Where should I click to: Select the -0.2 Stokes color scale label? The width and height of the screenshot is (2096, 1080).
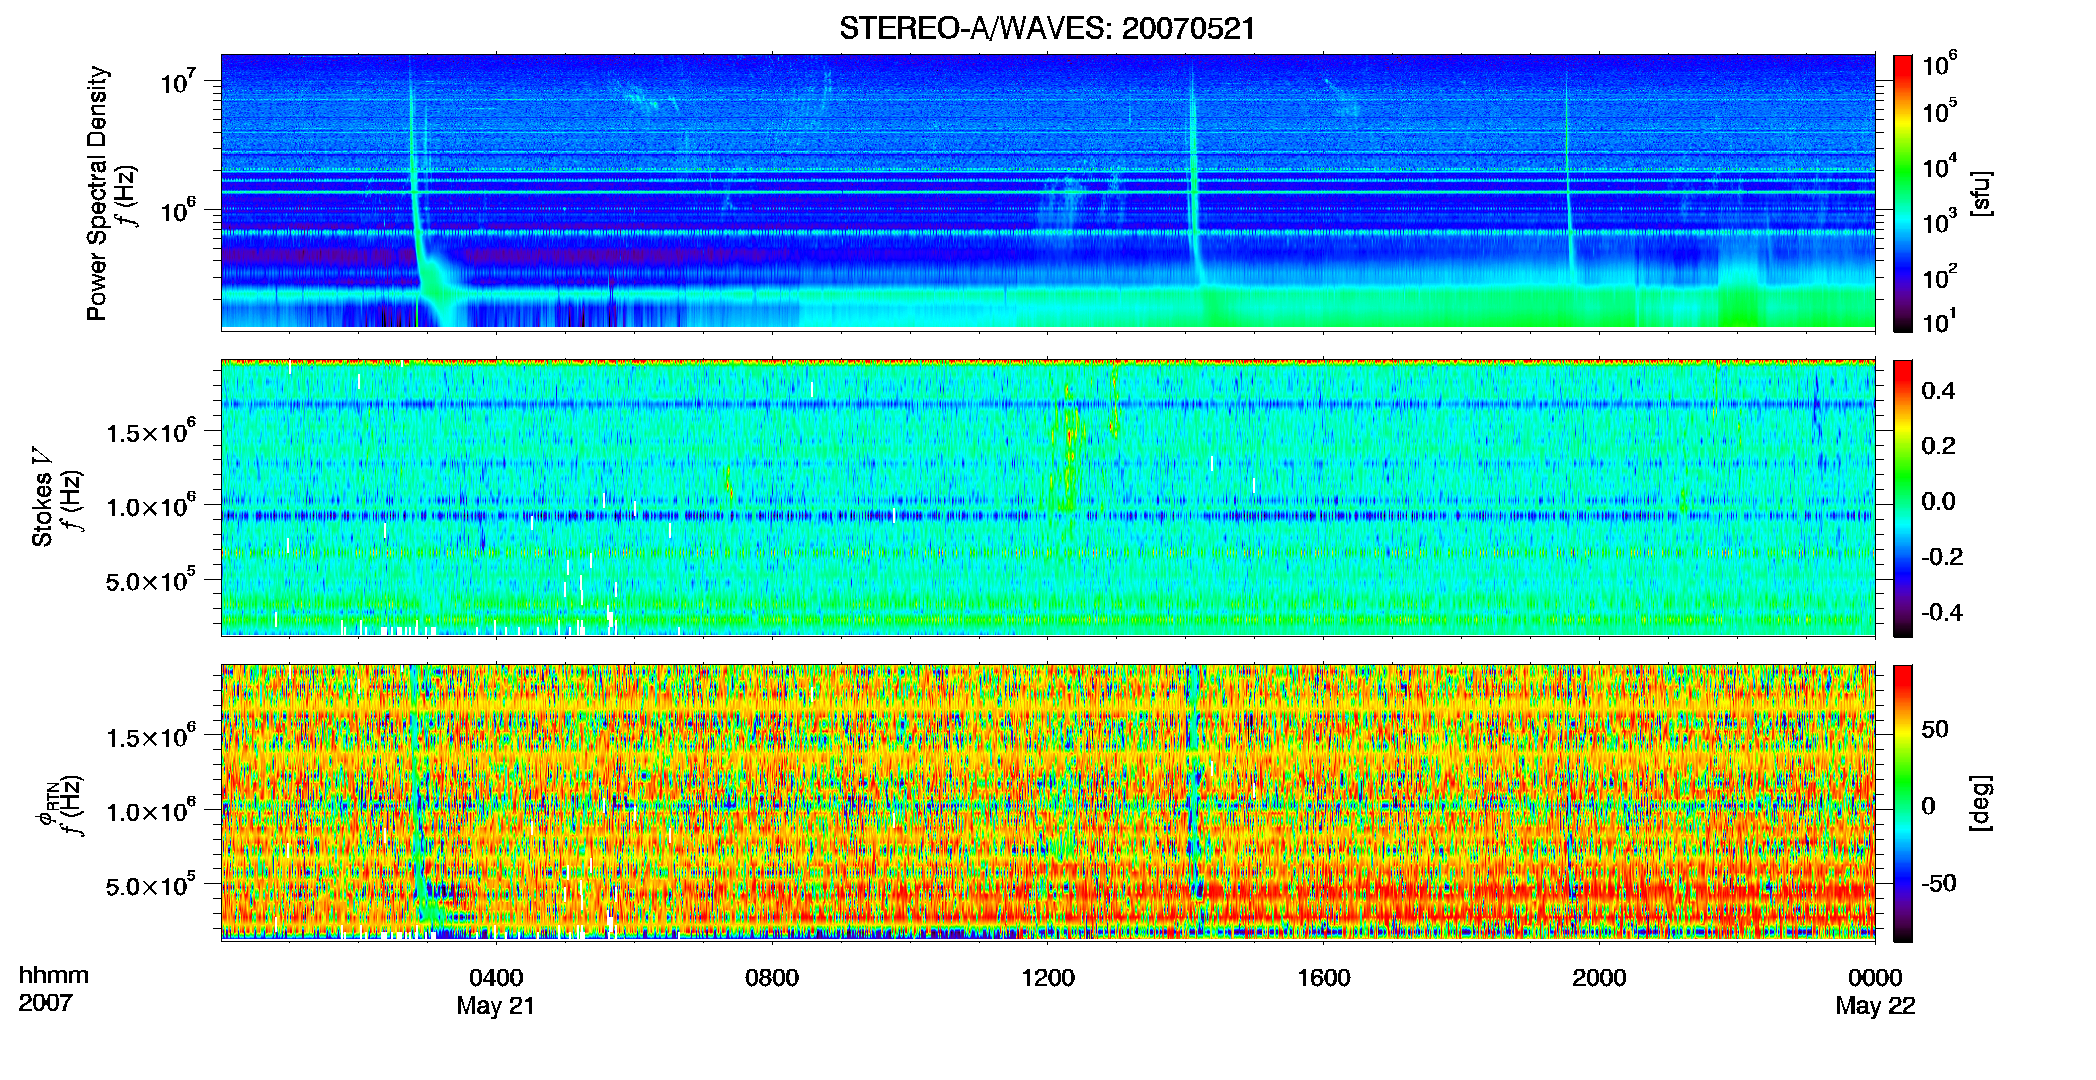pos(1942,556)
